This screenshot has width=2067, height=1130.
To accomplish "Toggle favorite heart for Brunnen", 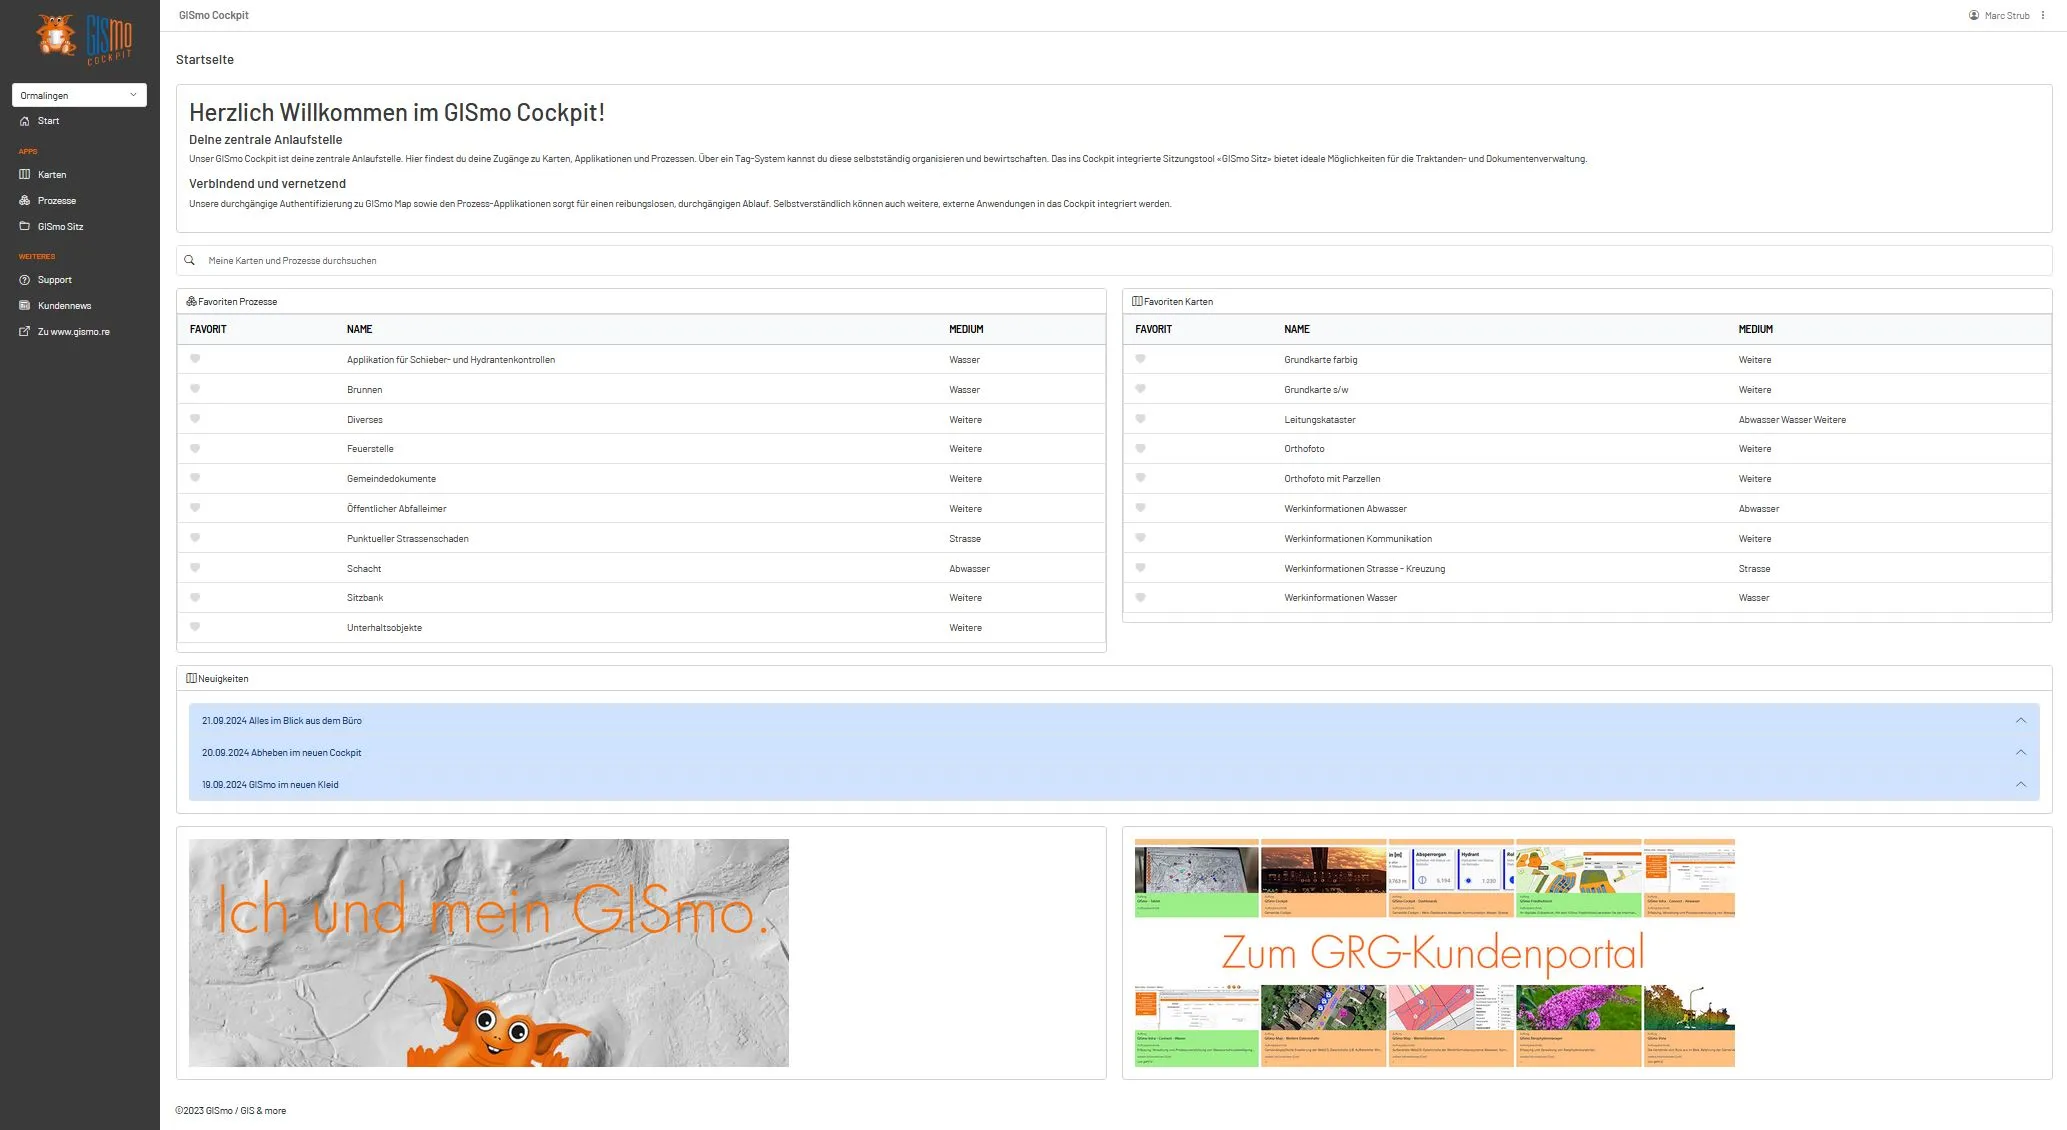I will click(x=195, y=388).
